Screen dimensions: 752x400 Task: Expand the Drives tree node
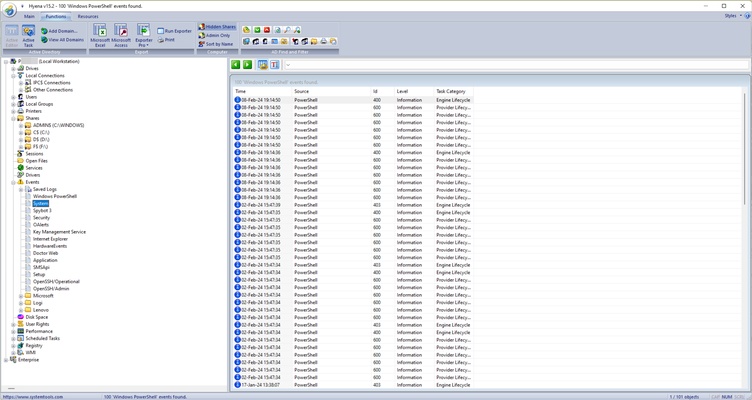13,69
